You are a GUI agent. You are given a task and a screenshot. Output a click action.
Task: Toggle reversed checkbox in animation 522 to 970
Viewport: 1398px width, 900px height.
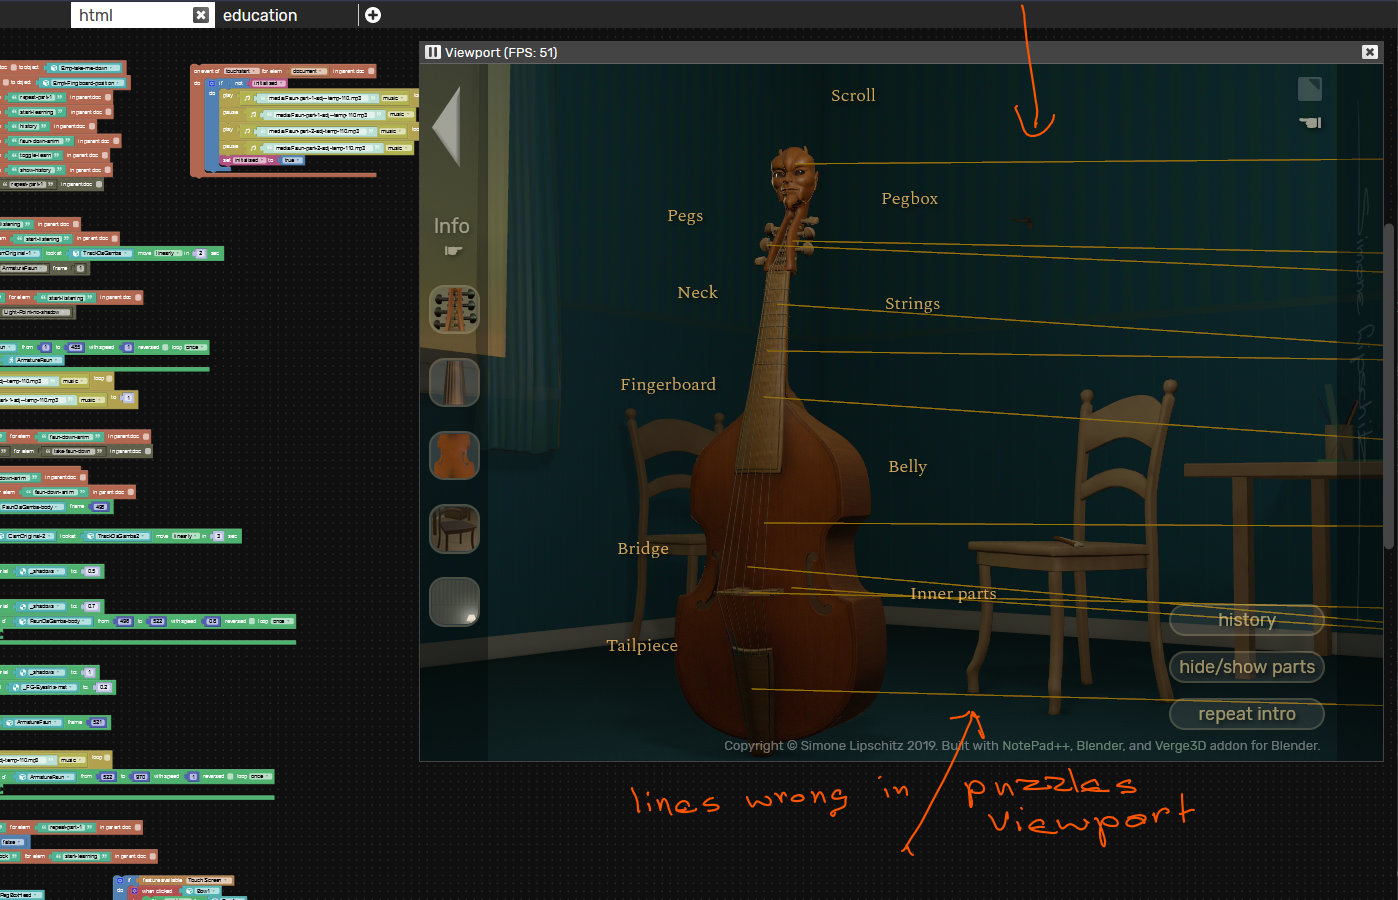pyautogui.click(x=230, y=776)
